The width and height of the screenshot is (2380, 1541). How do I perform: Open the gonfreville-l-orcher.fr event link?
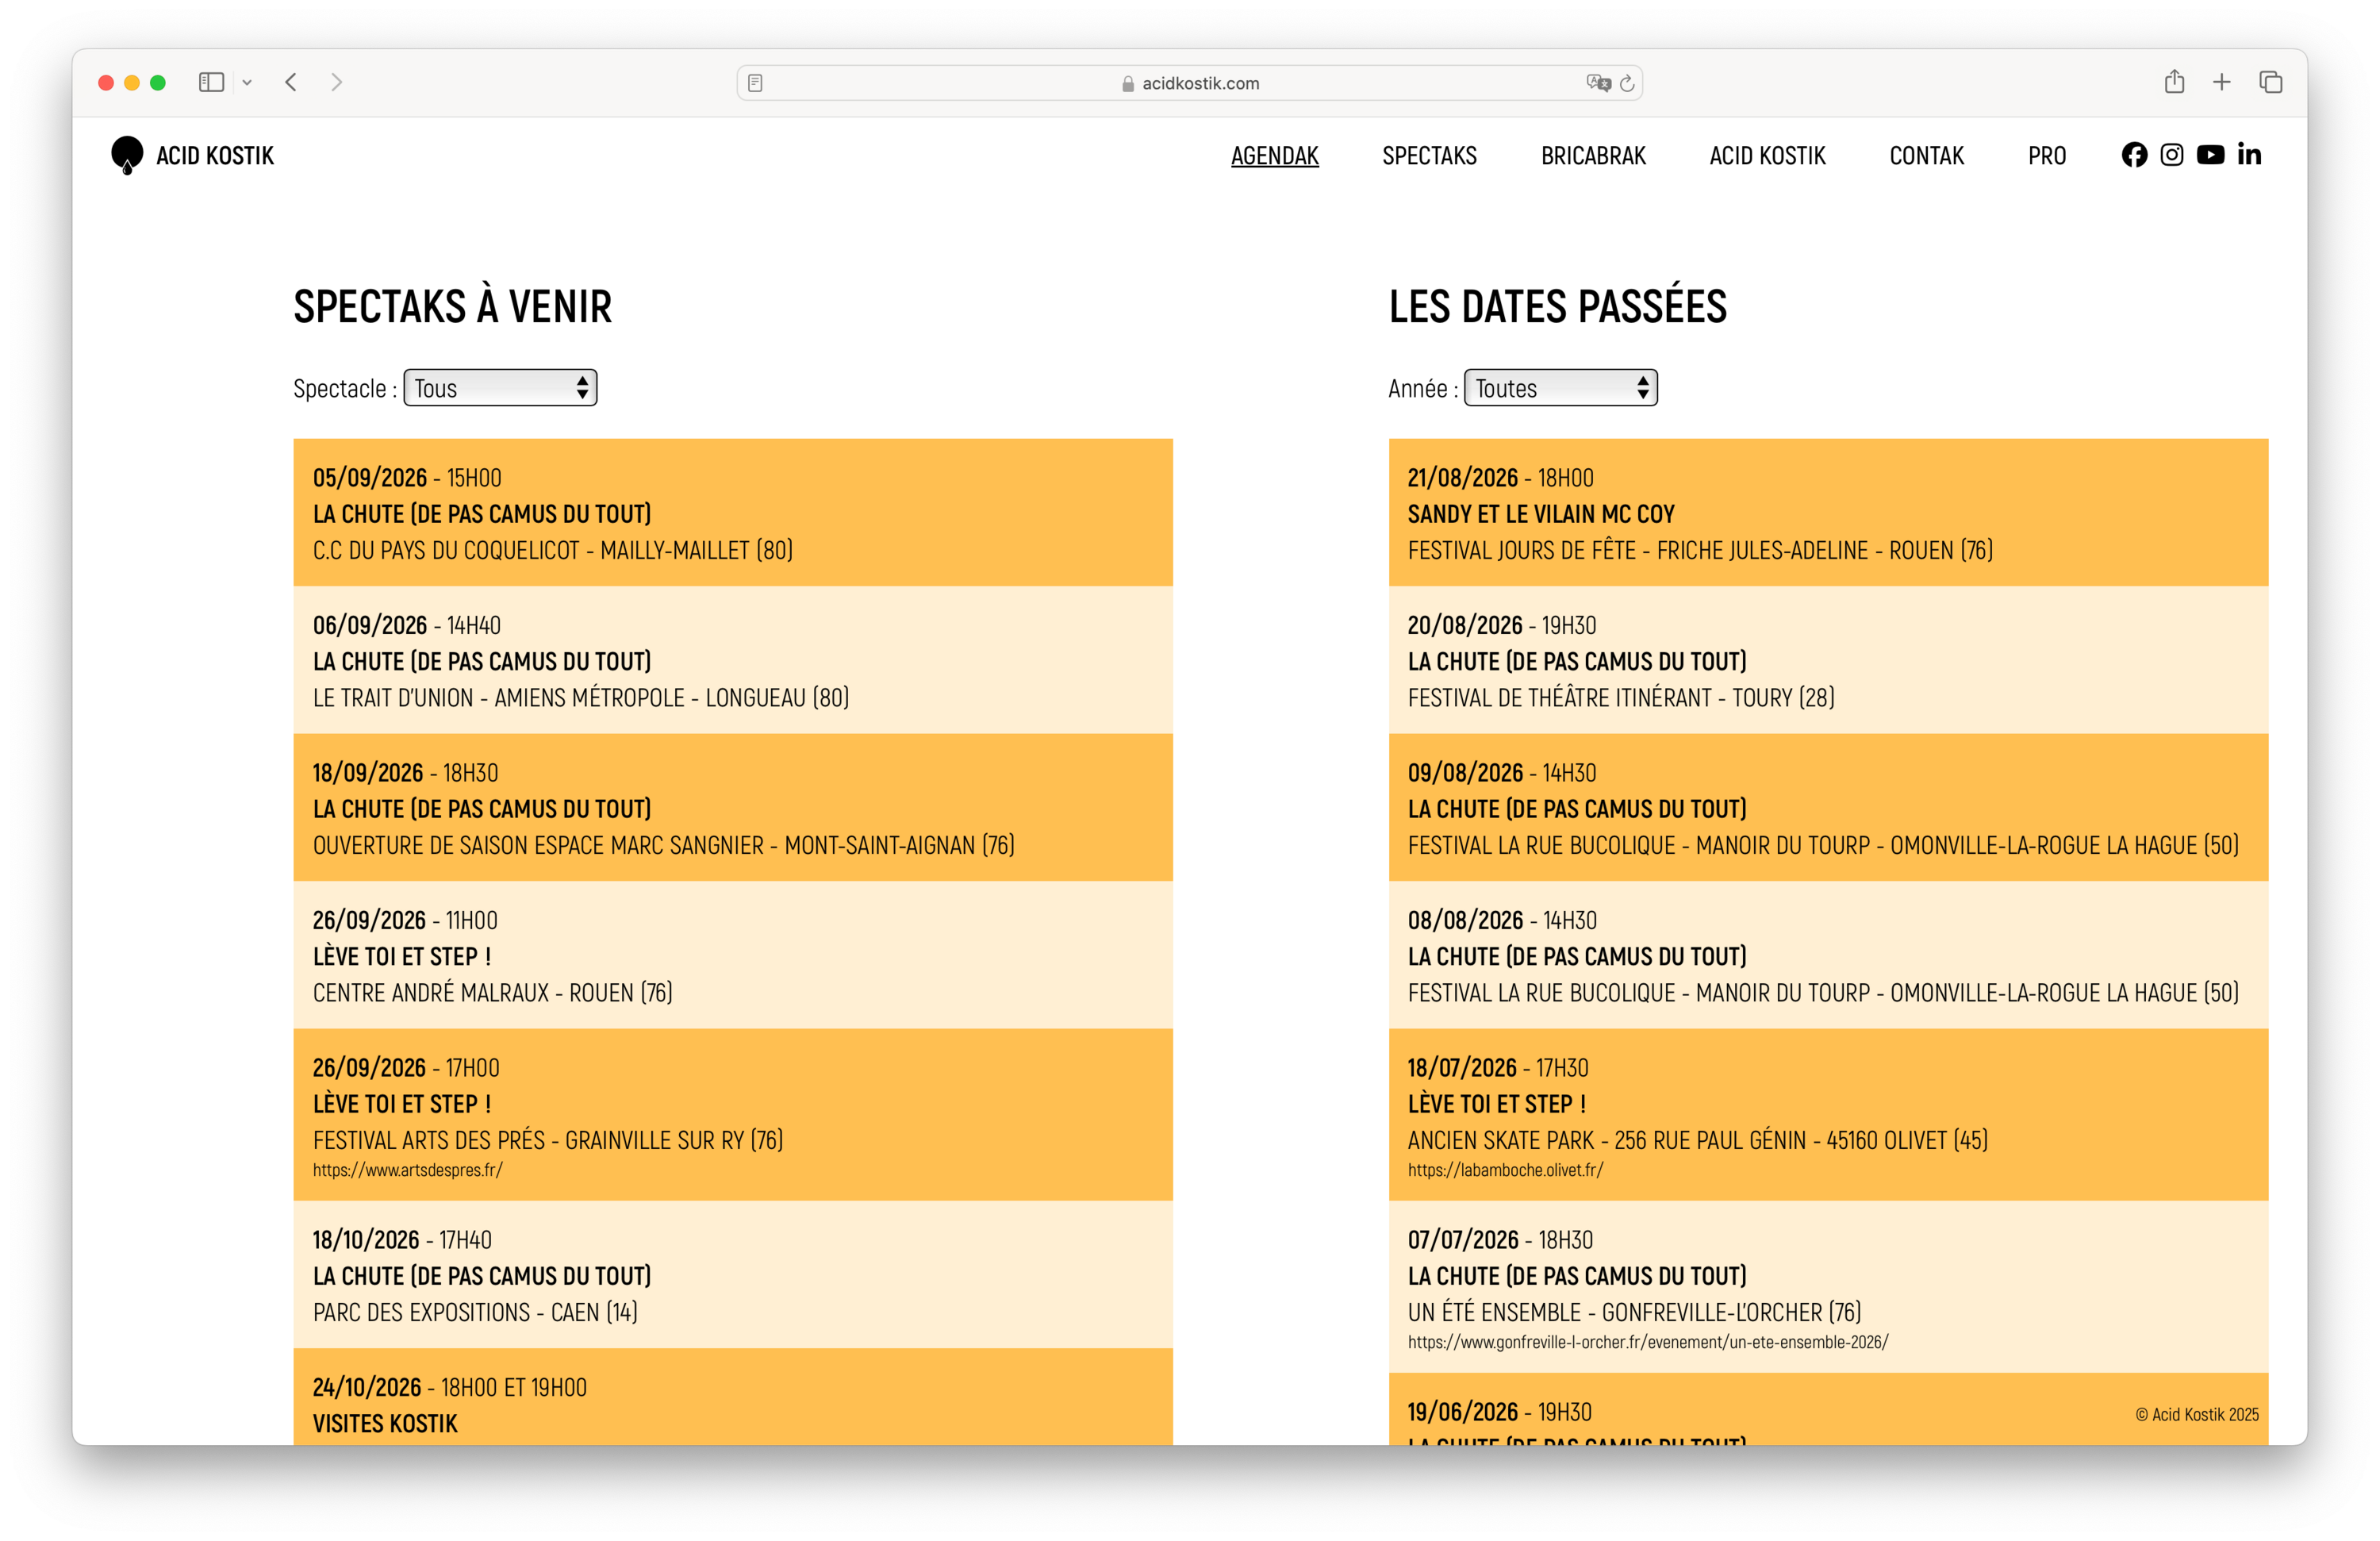click(1648, 1342)
